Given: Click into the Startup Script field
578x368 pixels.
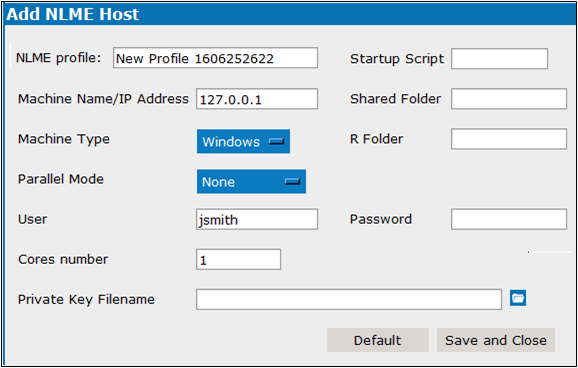Looking at the screenshot, I should [499, 59].
